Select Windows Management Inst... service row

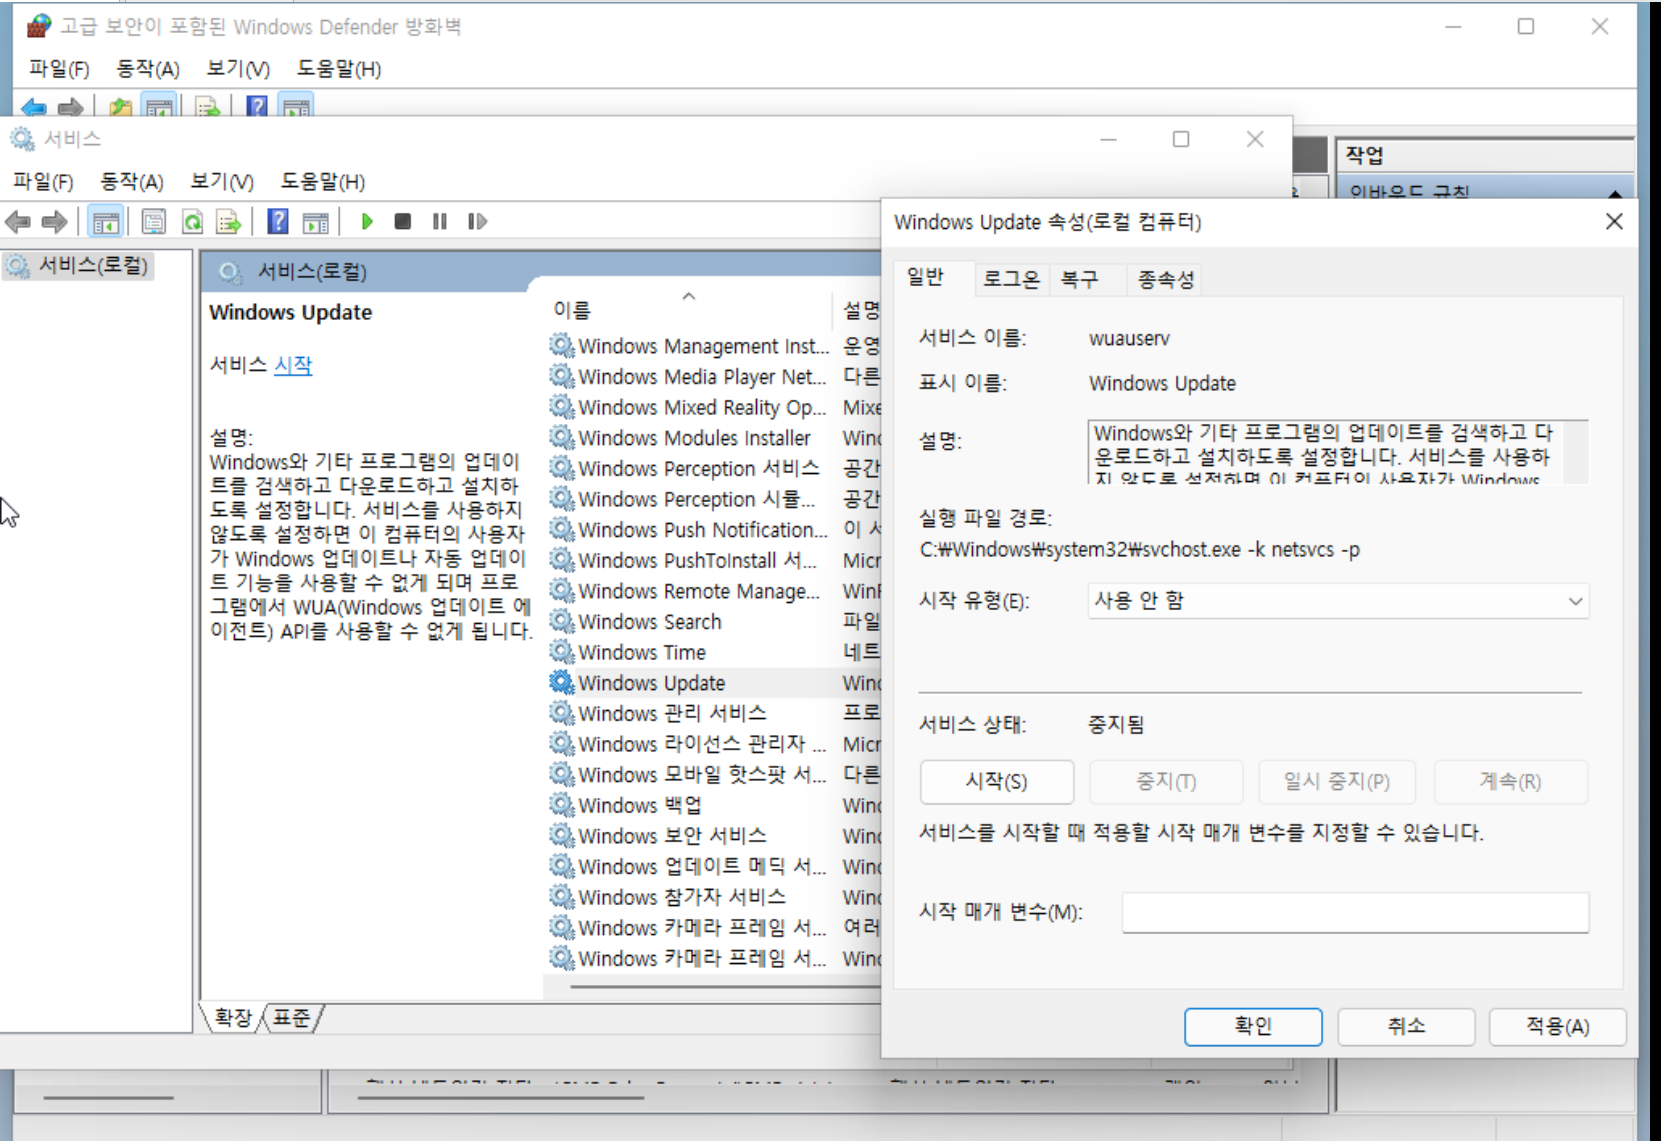click(714, 346)
